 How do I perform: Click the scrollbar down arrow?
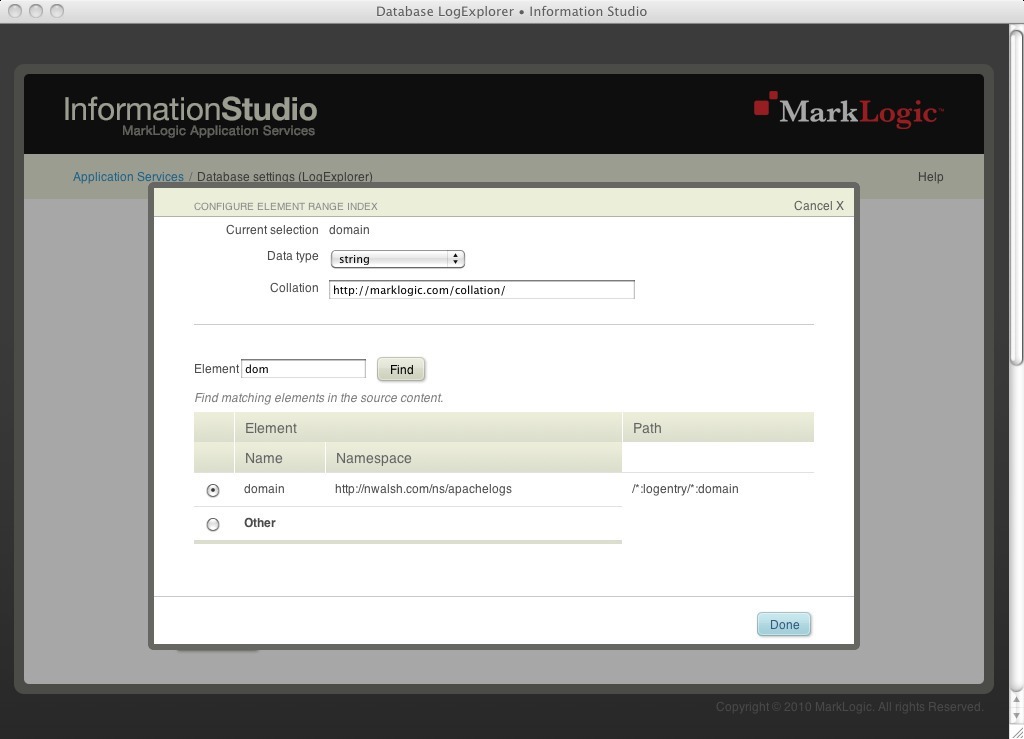(1016, 715)
